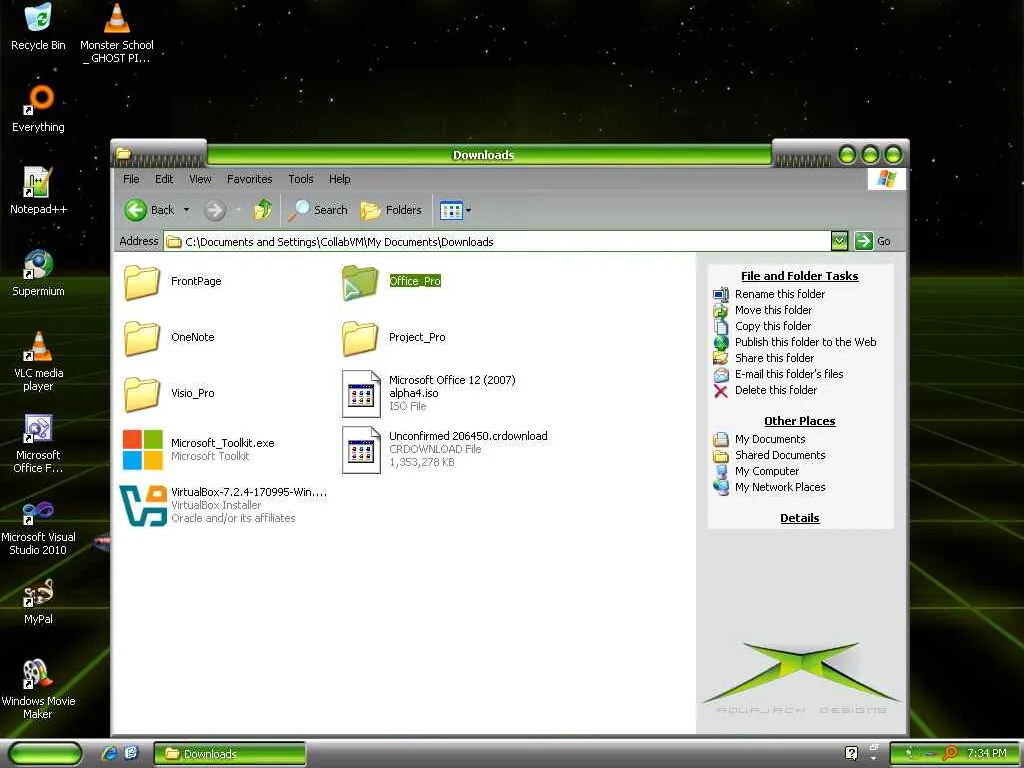Viewport: 1024px width, 768px height.
Task: Collapse the Other Places section
Action: (799, 421)
